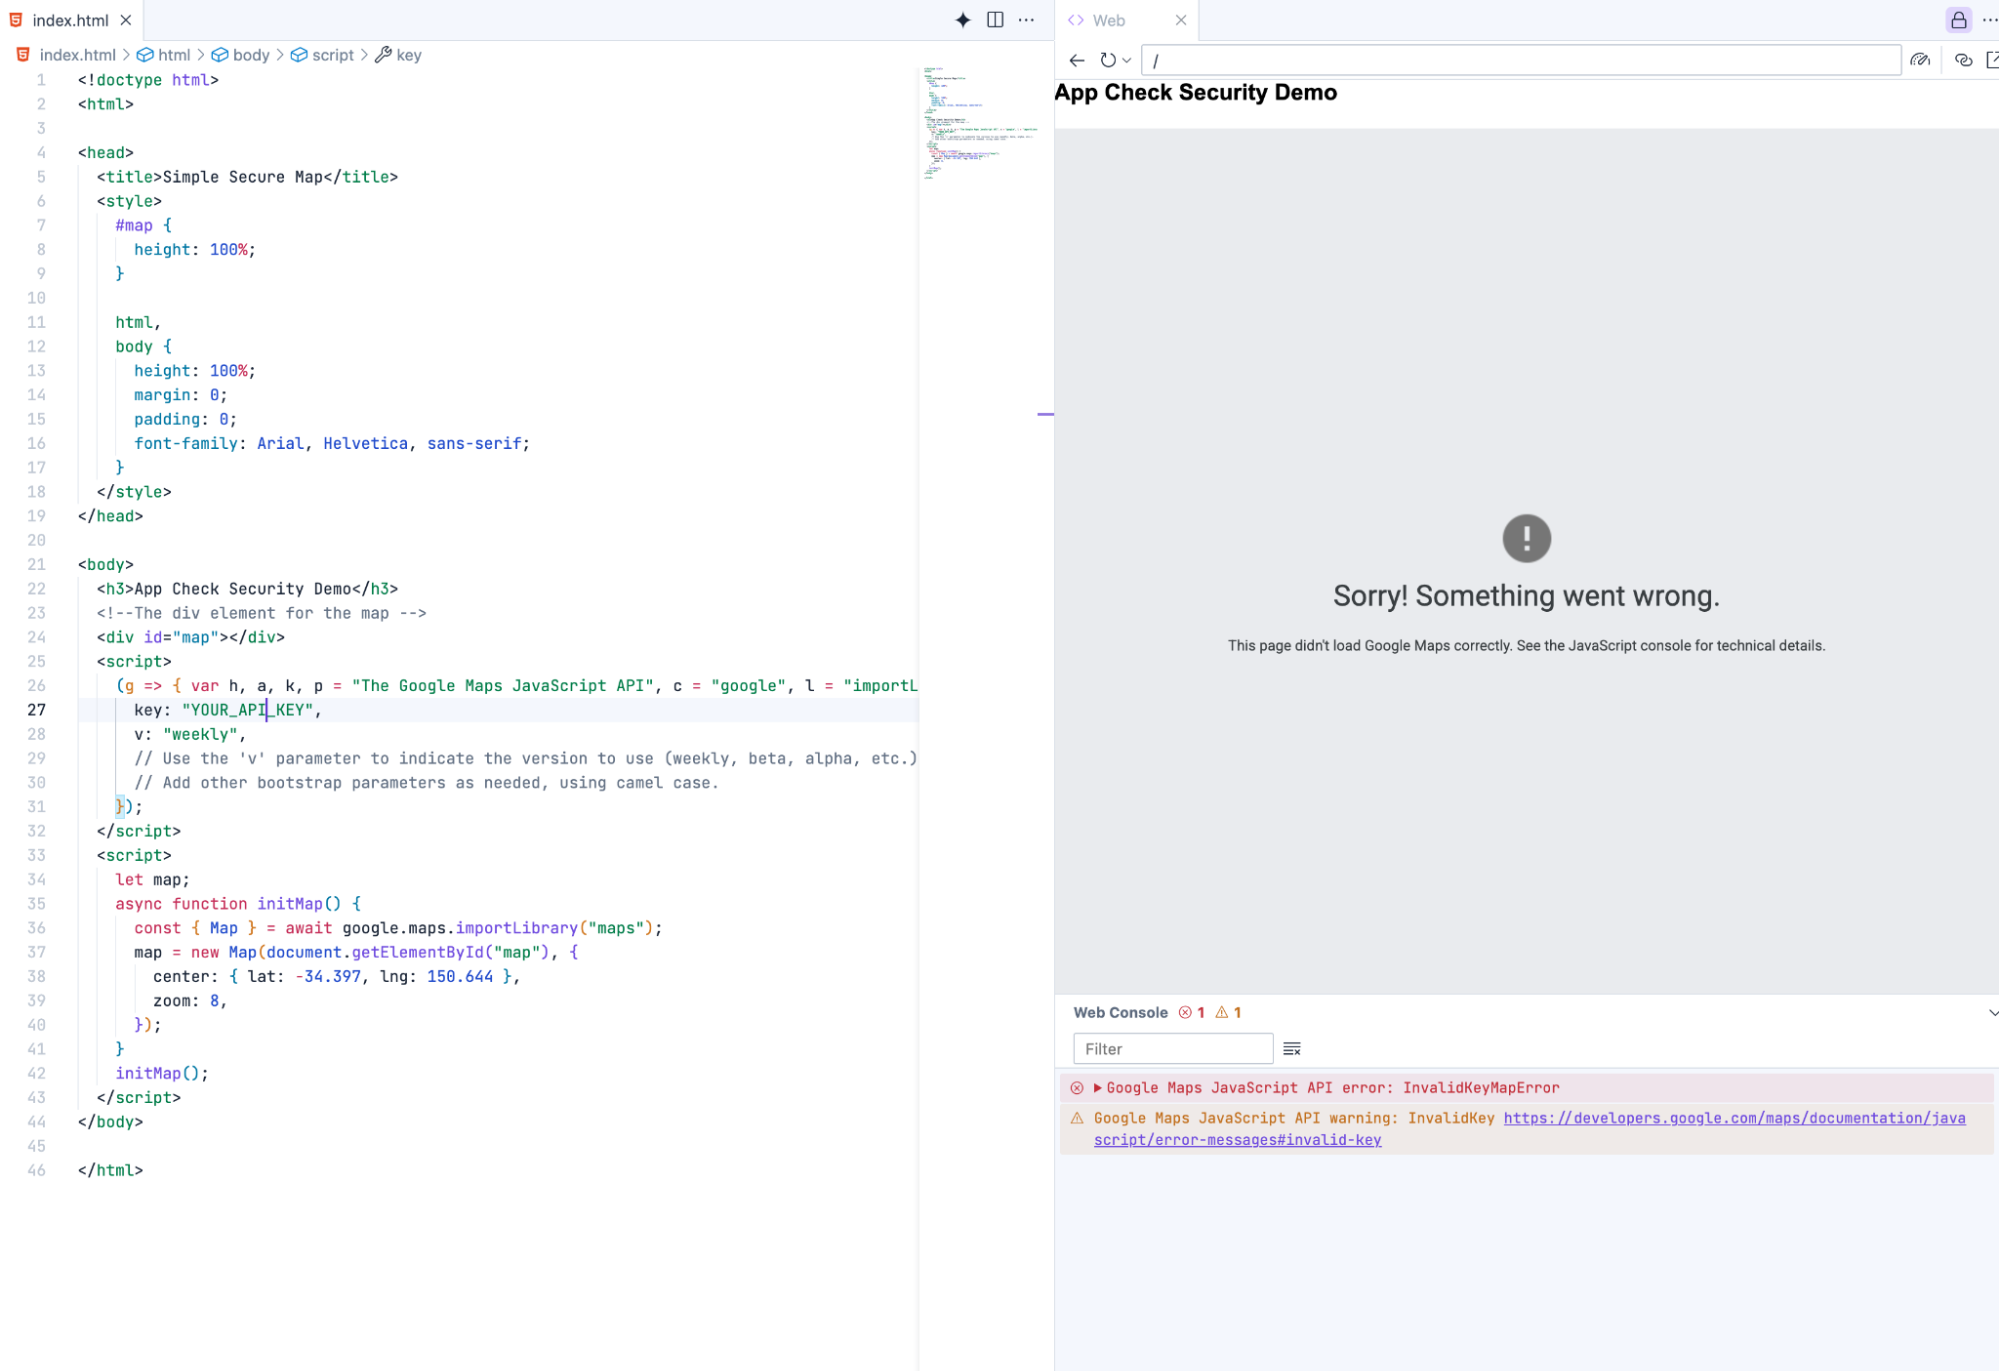Open the reload options dropdown chevron
The height and width of the screenshot is (1372, 1999).
(x=1128, y=60)
